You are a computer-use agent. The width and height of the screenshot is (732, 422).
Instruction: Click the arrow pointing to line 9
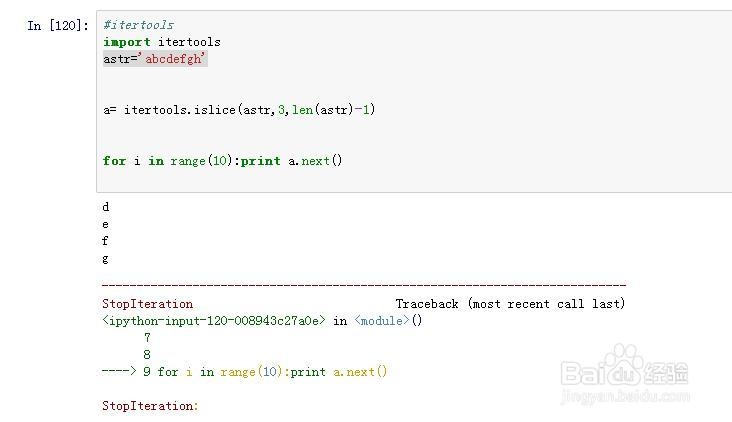(119, 371)
